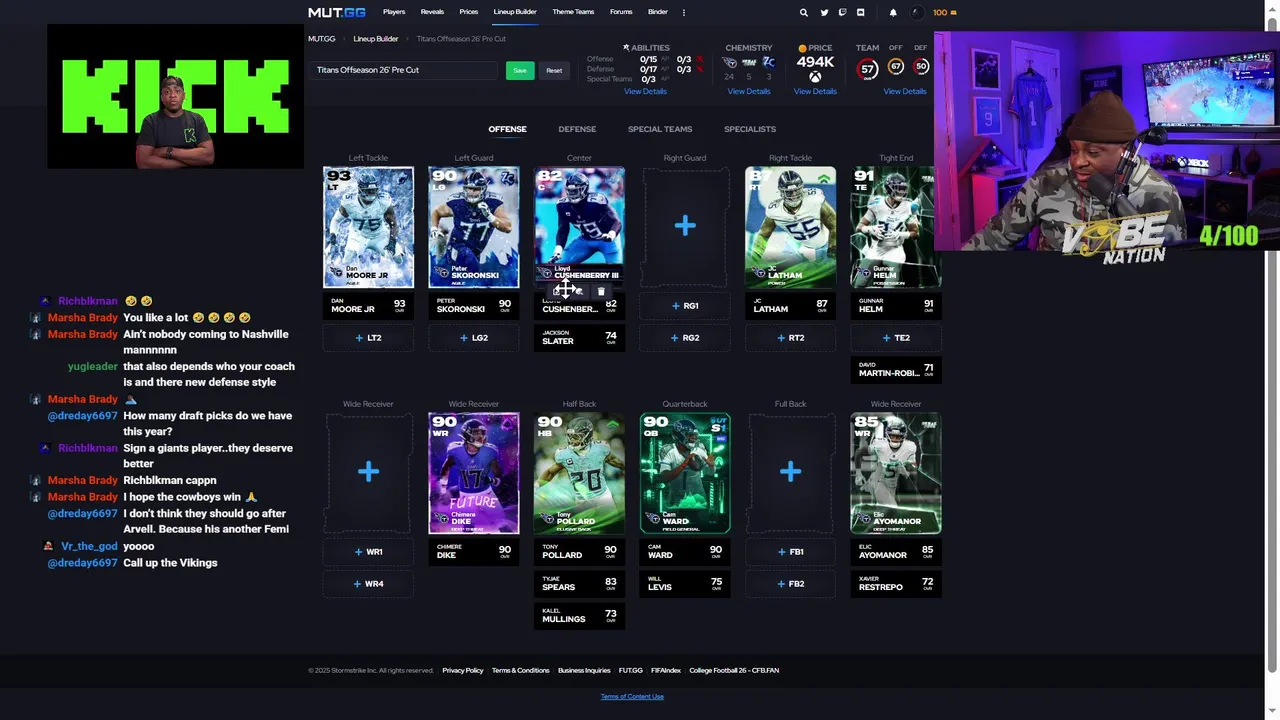This screenshot has width=1280, height=720.
Task: Save the lineup with green Save button
Action: (x=520, y=70)
